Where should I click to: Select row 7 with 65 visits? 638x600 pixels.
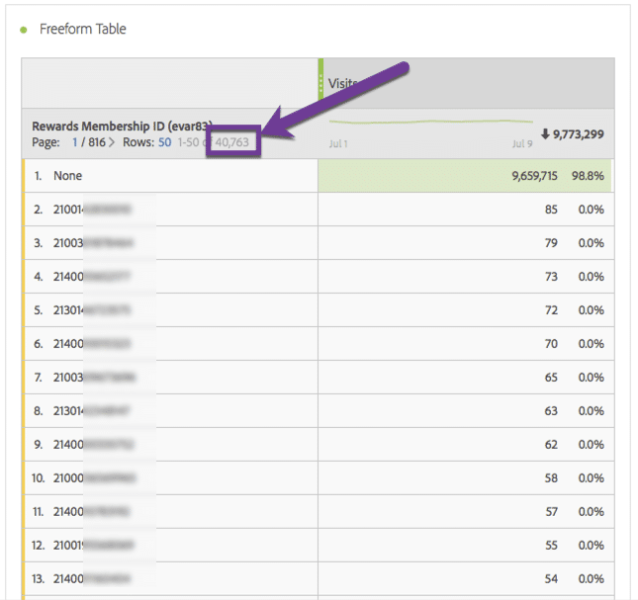tap(317, 377)
